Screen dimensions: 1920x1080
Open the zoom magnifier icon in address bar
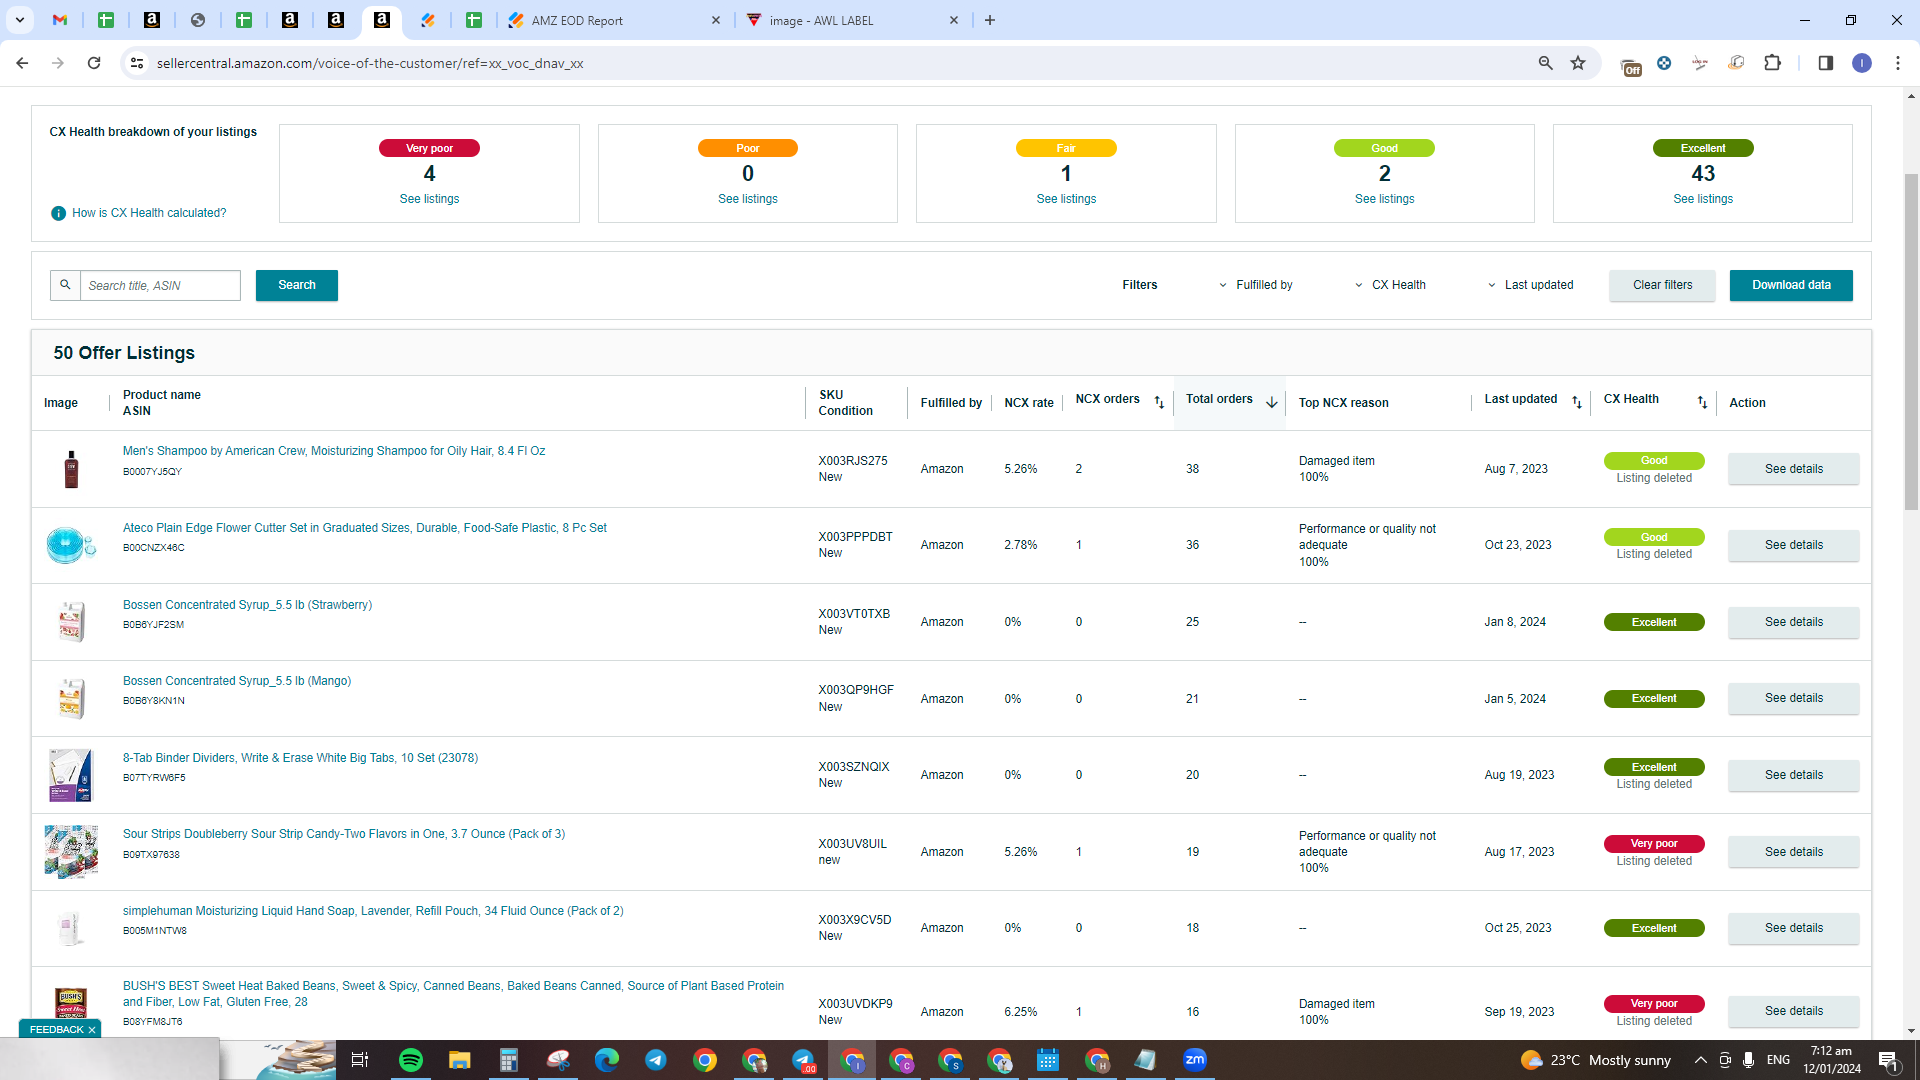coord(1546,63)
